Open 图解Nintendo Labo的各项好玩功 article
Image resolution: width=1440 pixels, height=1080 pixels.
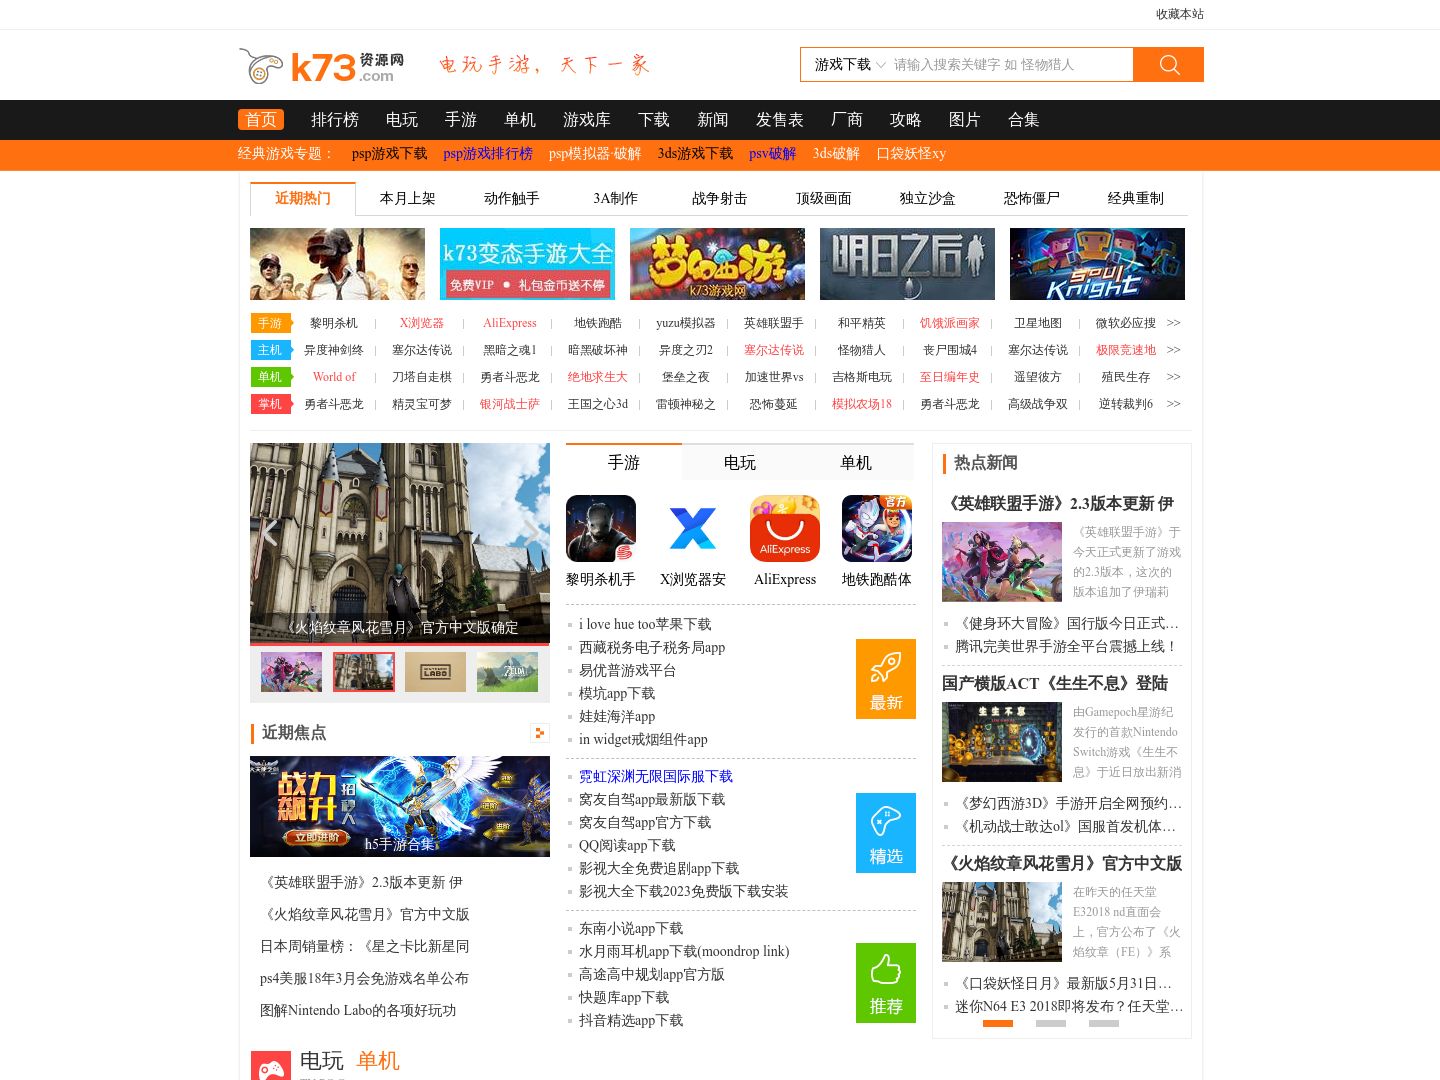tap(358, 1011)
